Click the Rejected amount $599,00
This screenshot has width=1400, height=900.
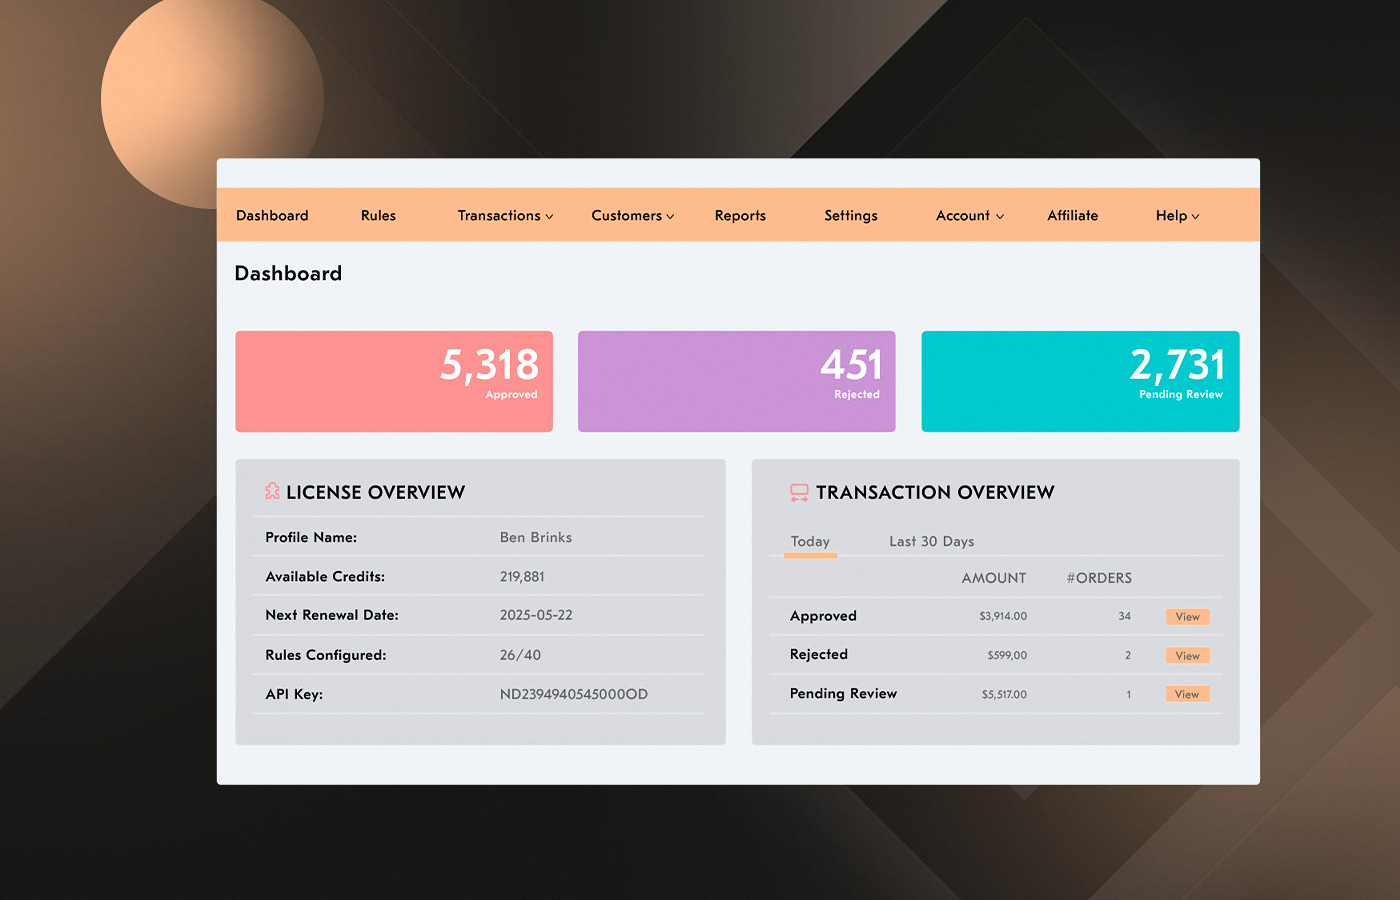pyautogui.click(x=1007, y=655)
